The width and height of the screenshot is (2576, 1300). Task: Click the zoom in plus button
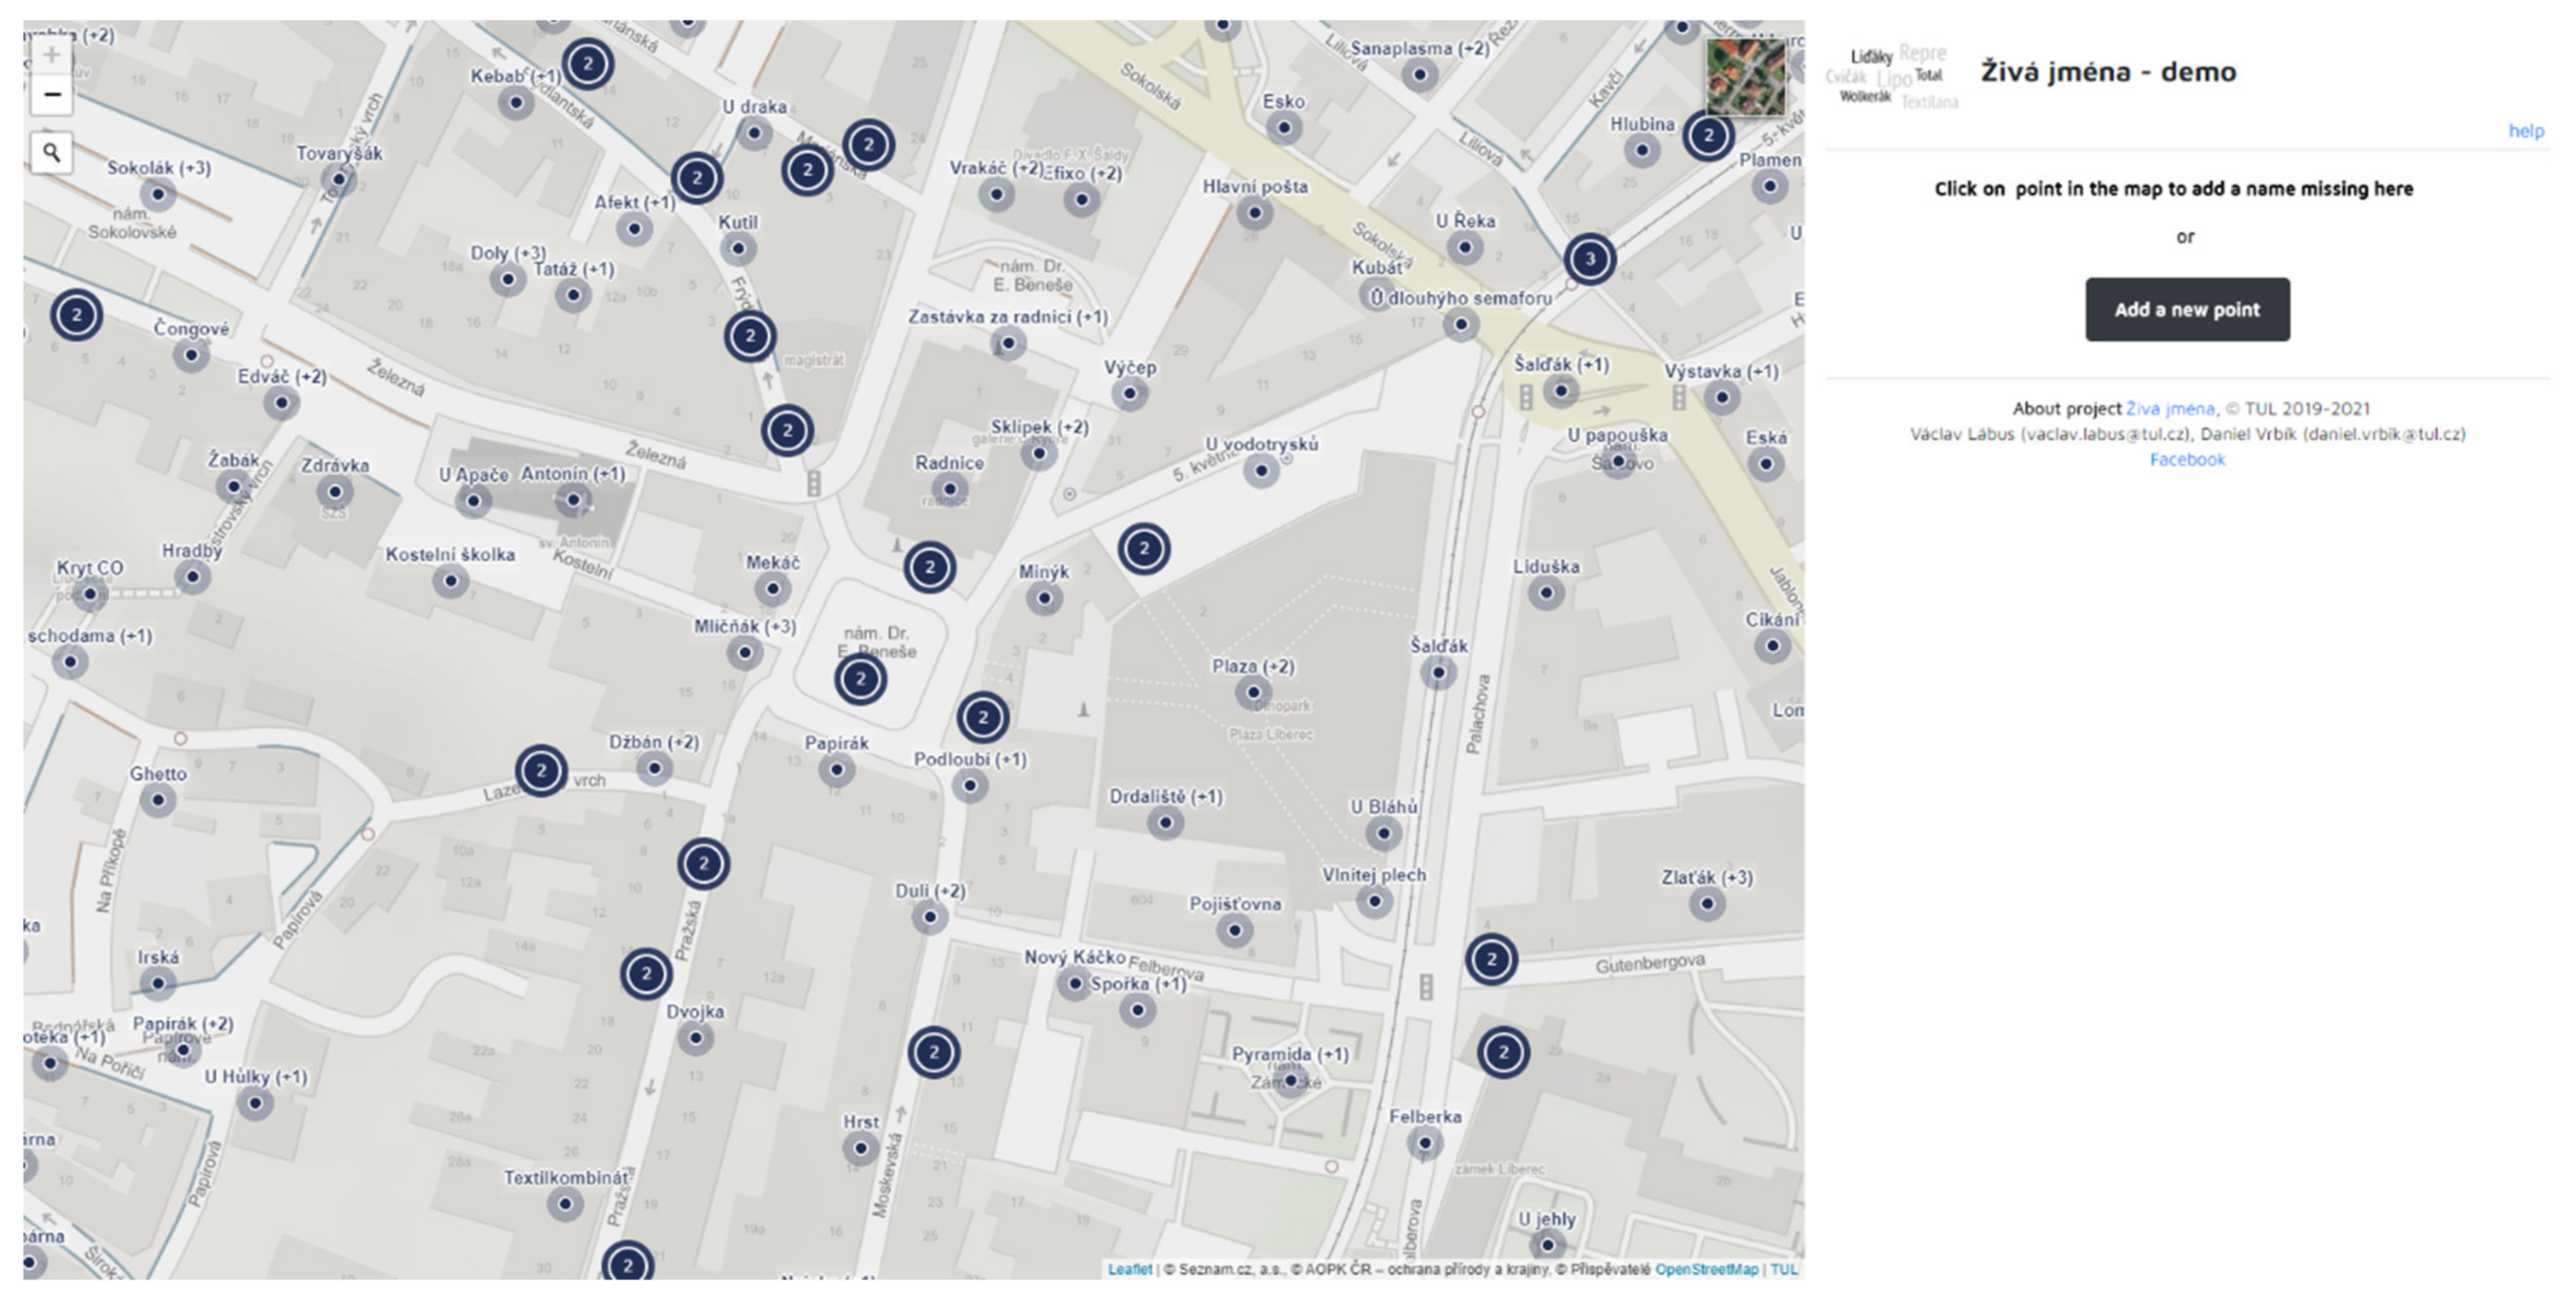click(51, 55)
